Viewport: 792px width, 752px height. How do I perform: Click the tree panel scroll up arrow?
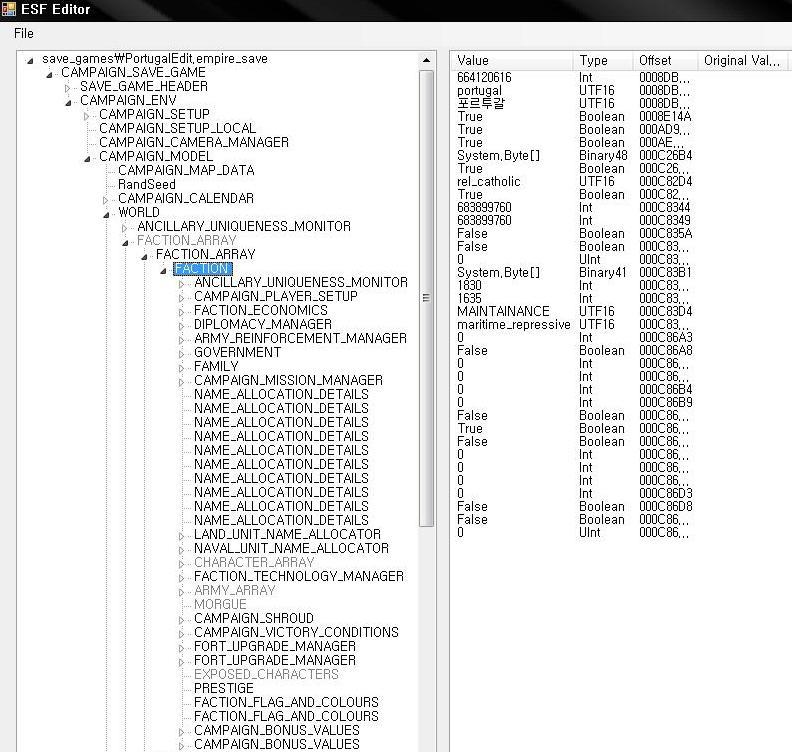427,61
